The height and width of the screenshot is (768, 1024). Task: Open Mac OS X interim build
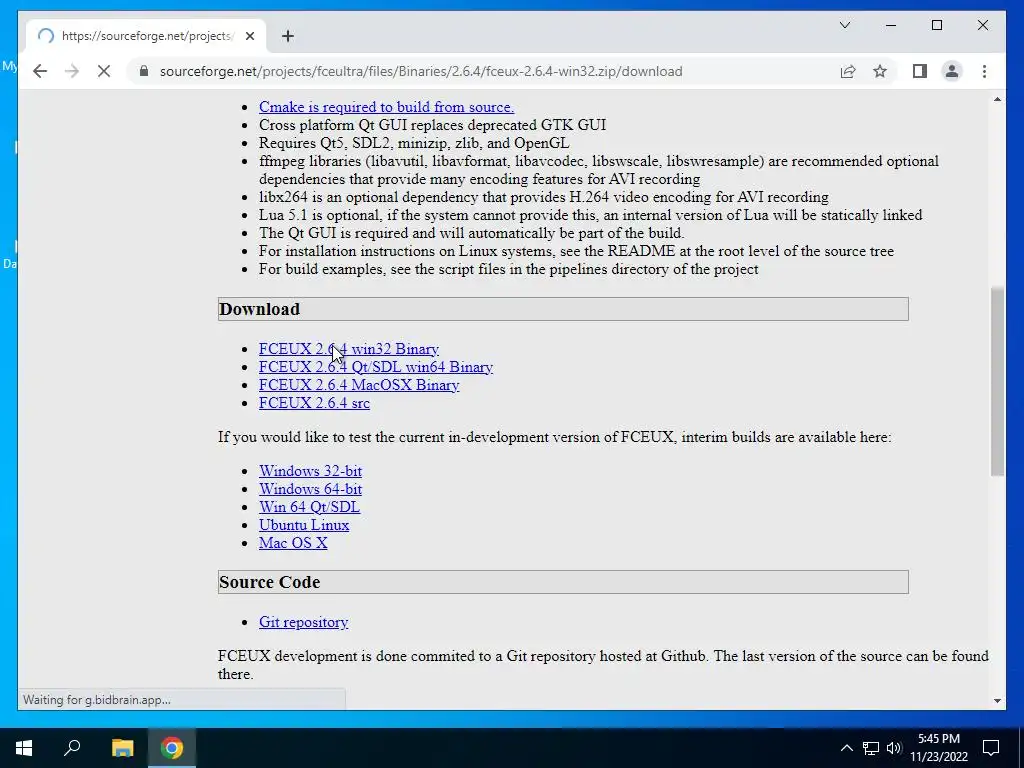click(x=293, y=543)
